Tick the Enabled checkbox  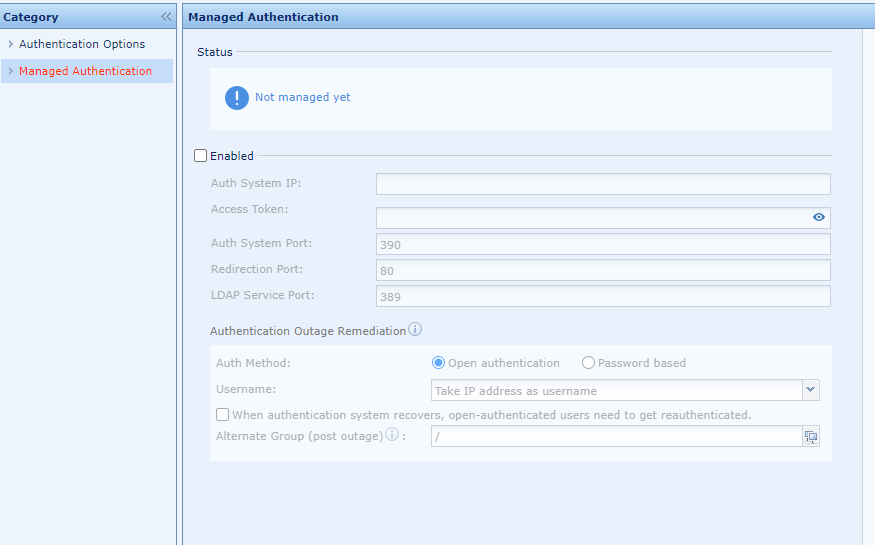pyautogui.click(x=200, y=156)
